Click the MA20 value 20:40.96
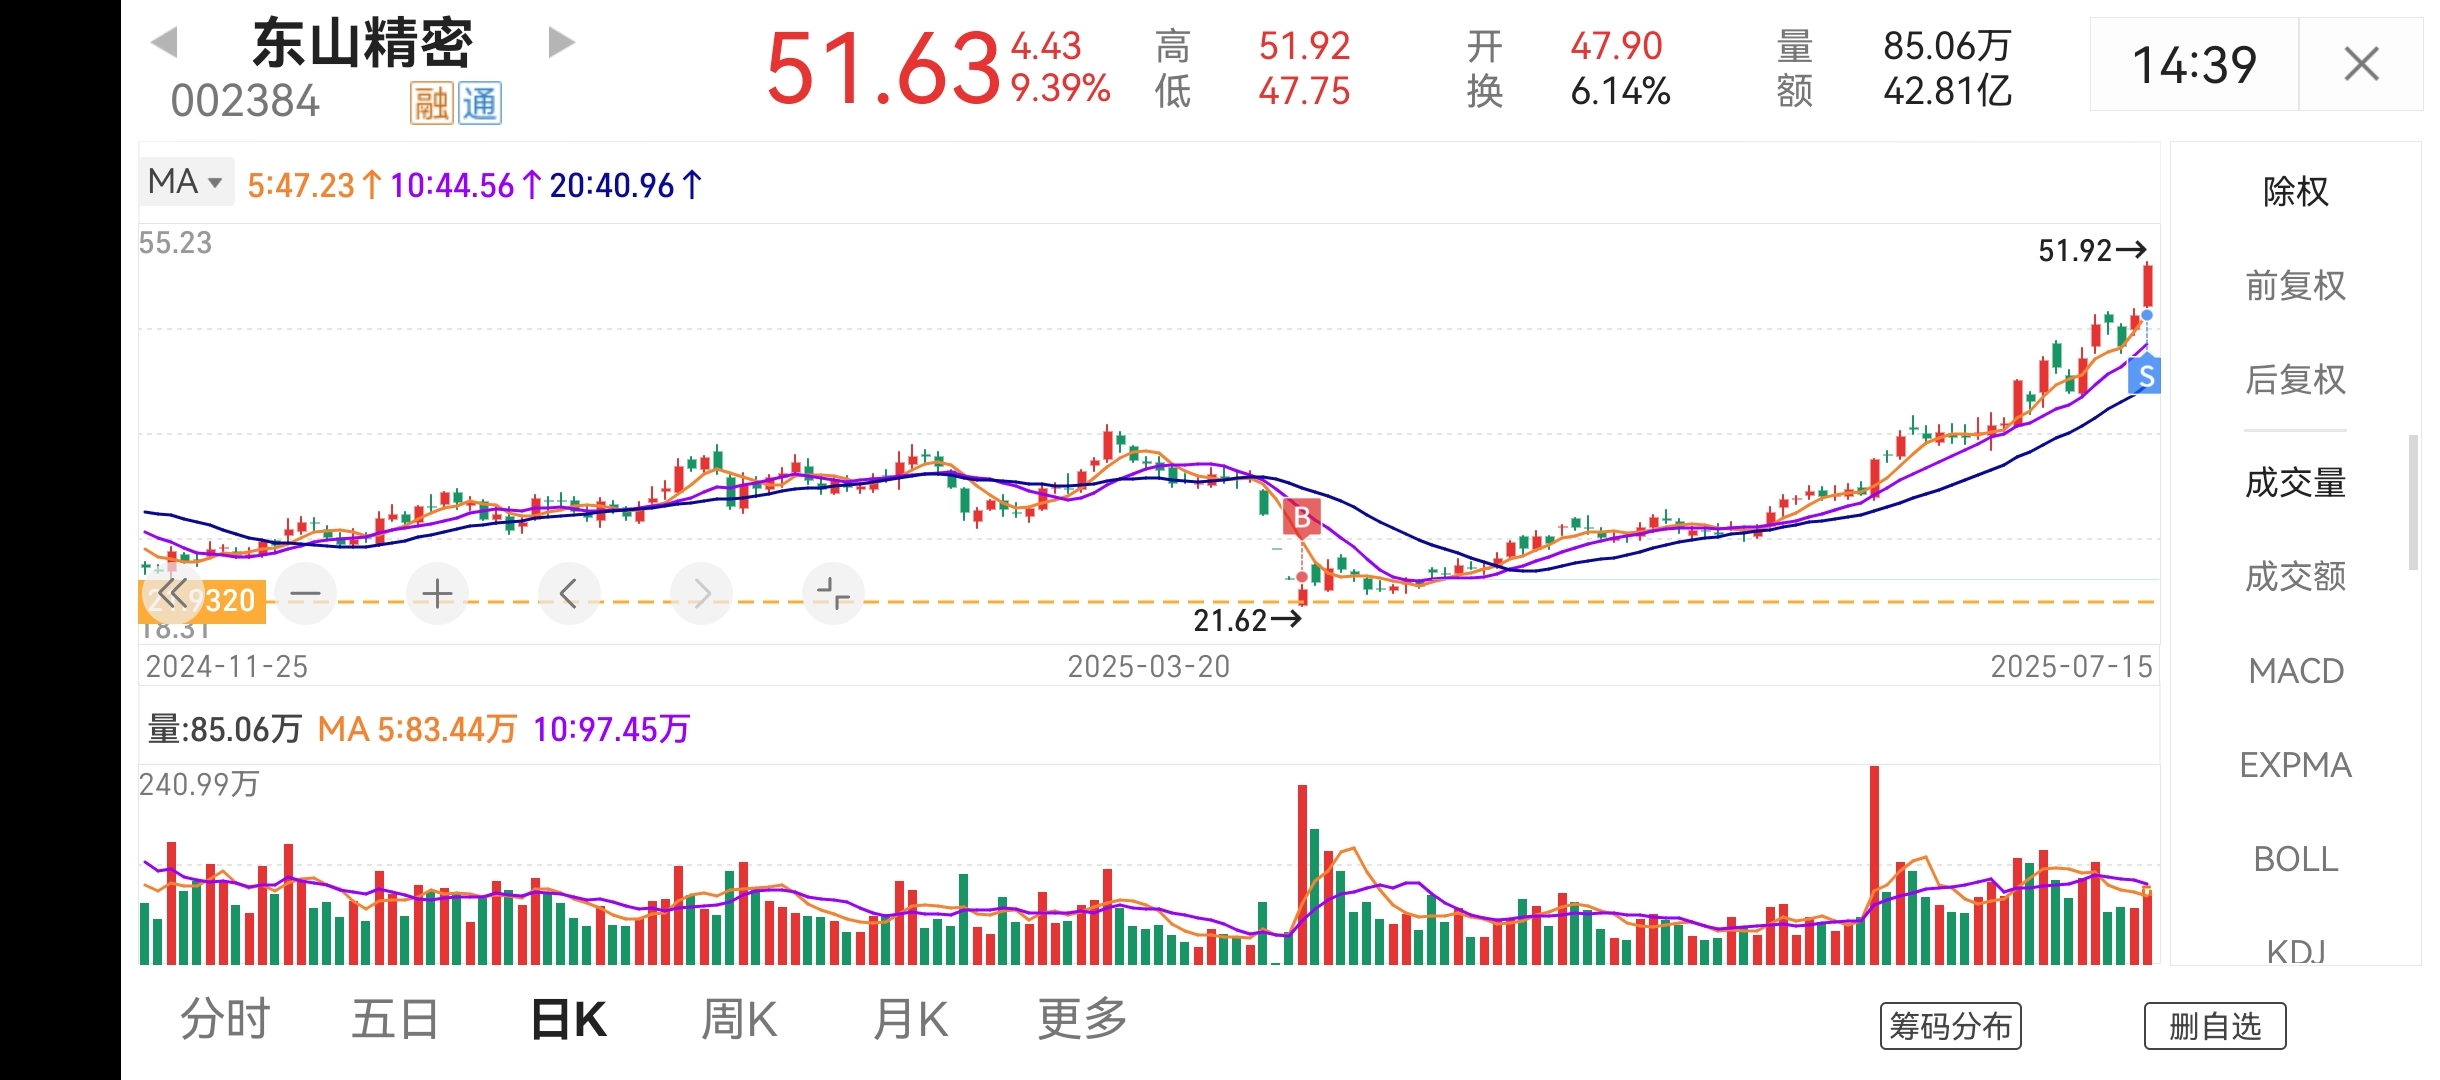The image size is (2440, 1080). [x=626, y=185]
